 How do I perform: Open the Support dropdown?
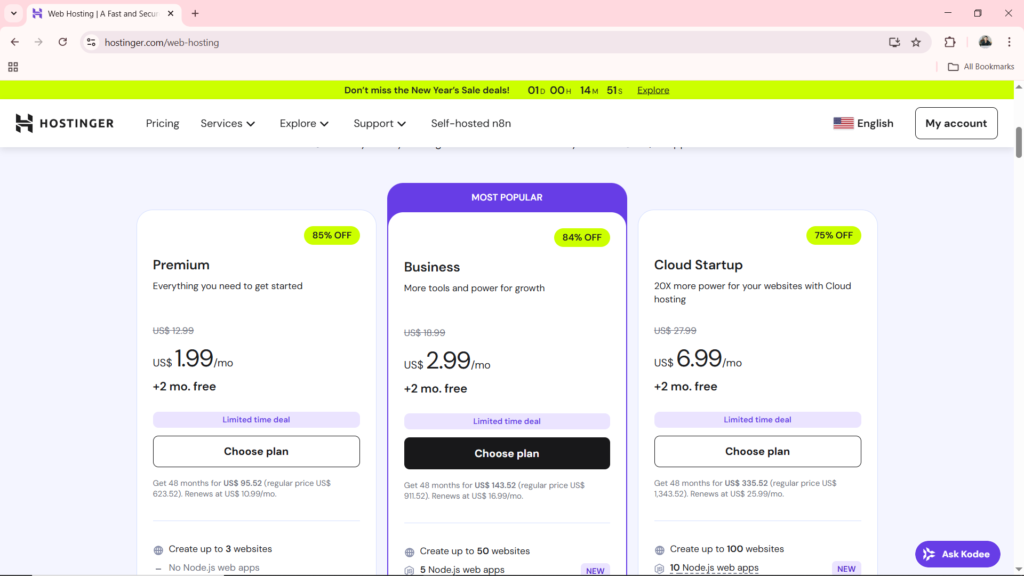tap(379, 122)
